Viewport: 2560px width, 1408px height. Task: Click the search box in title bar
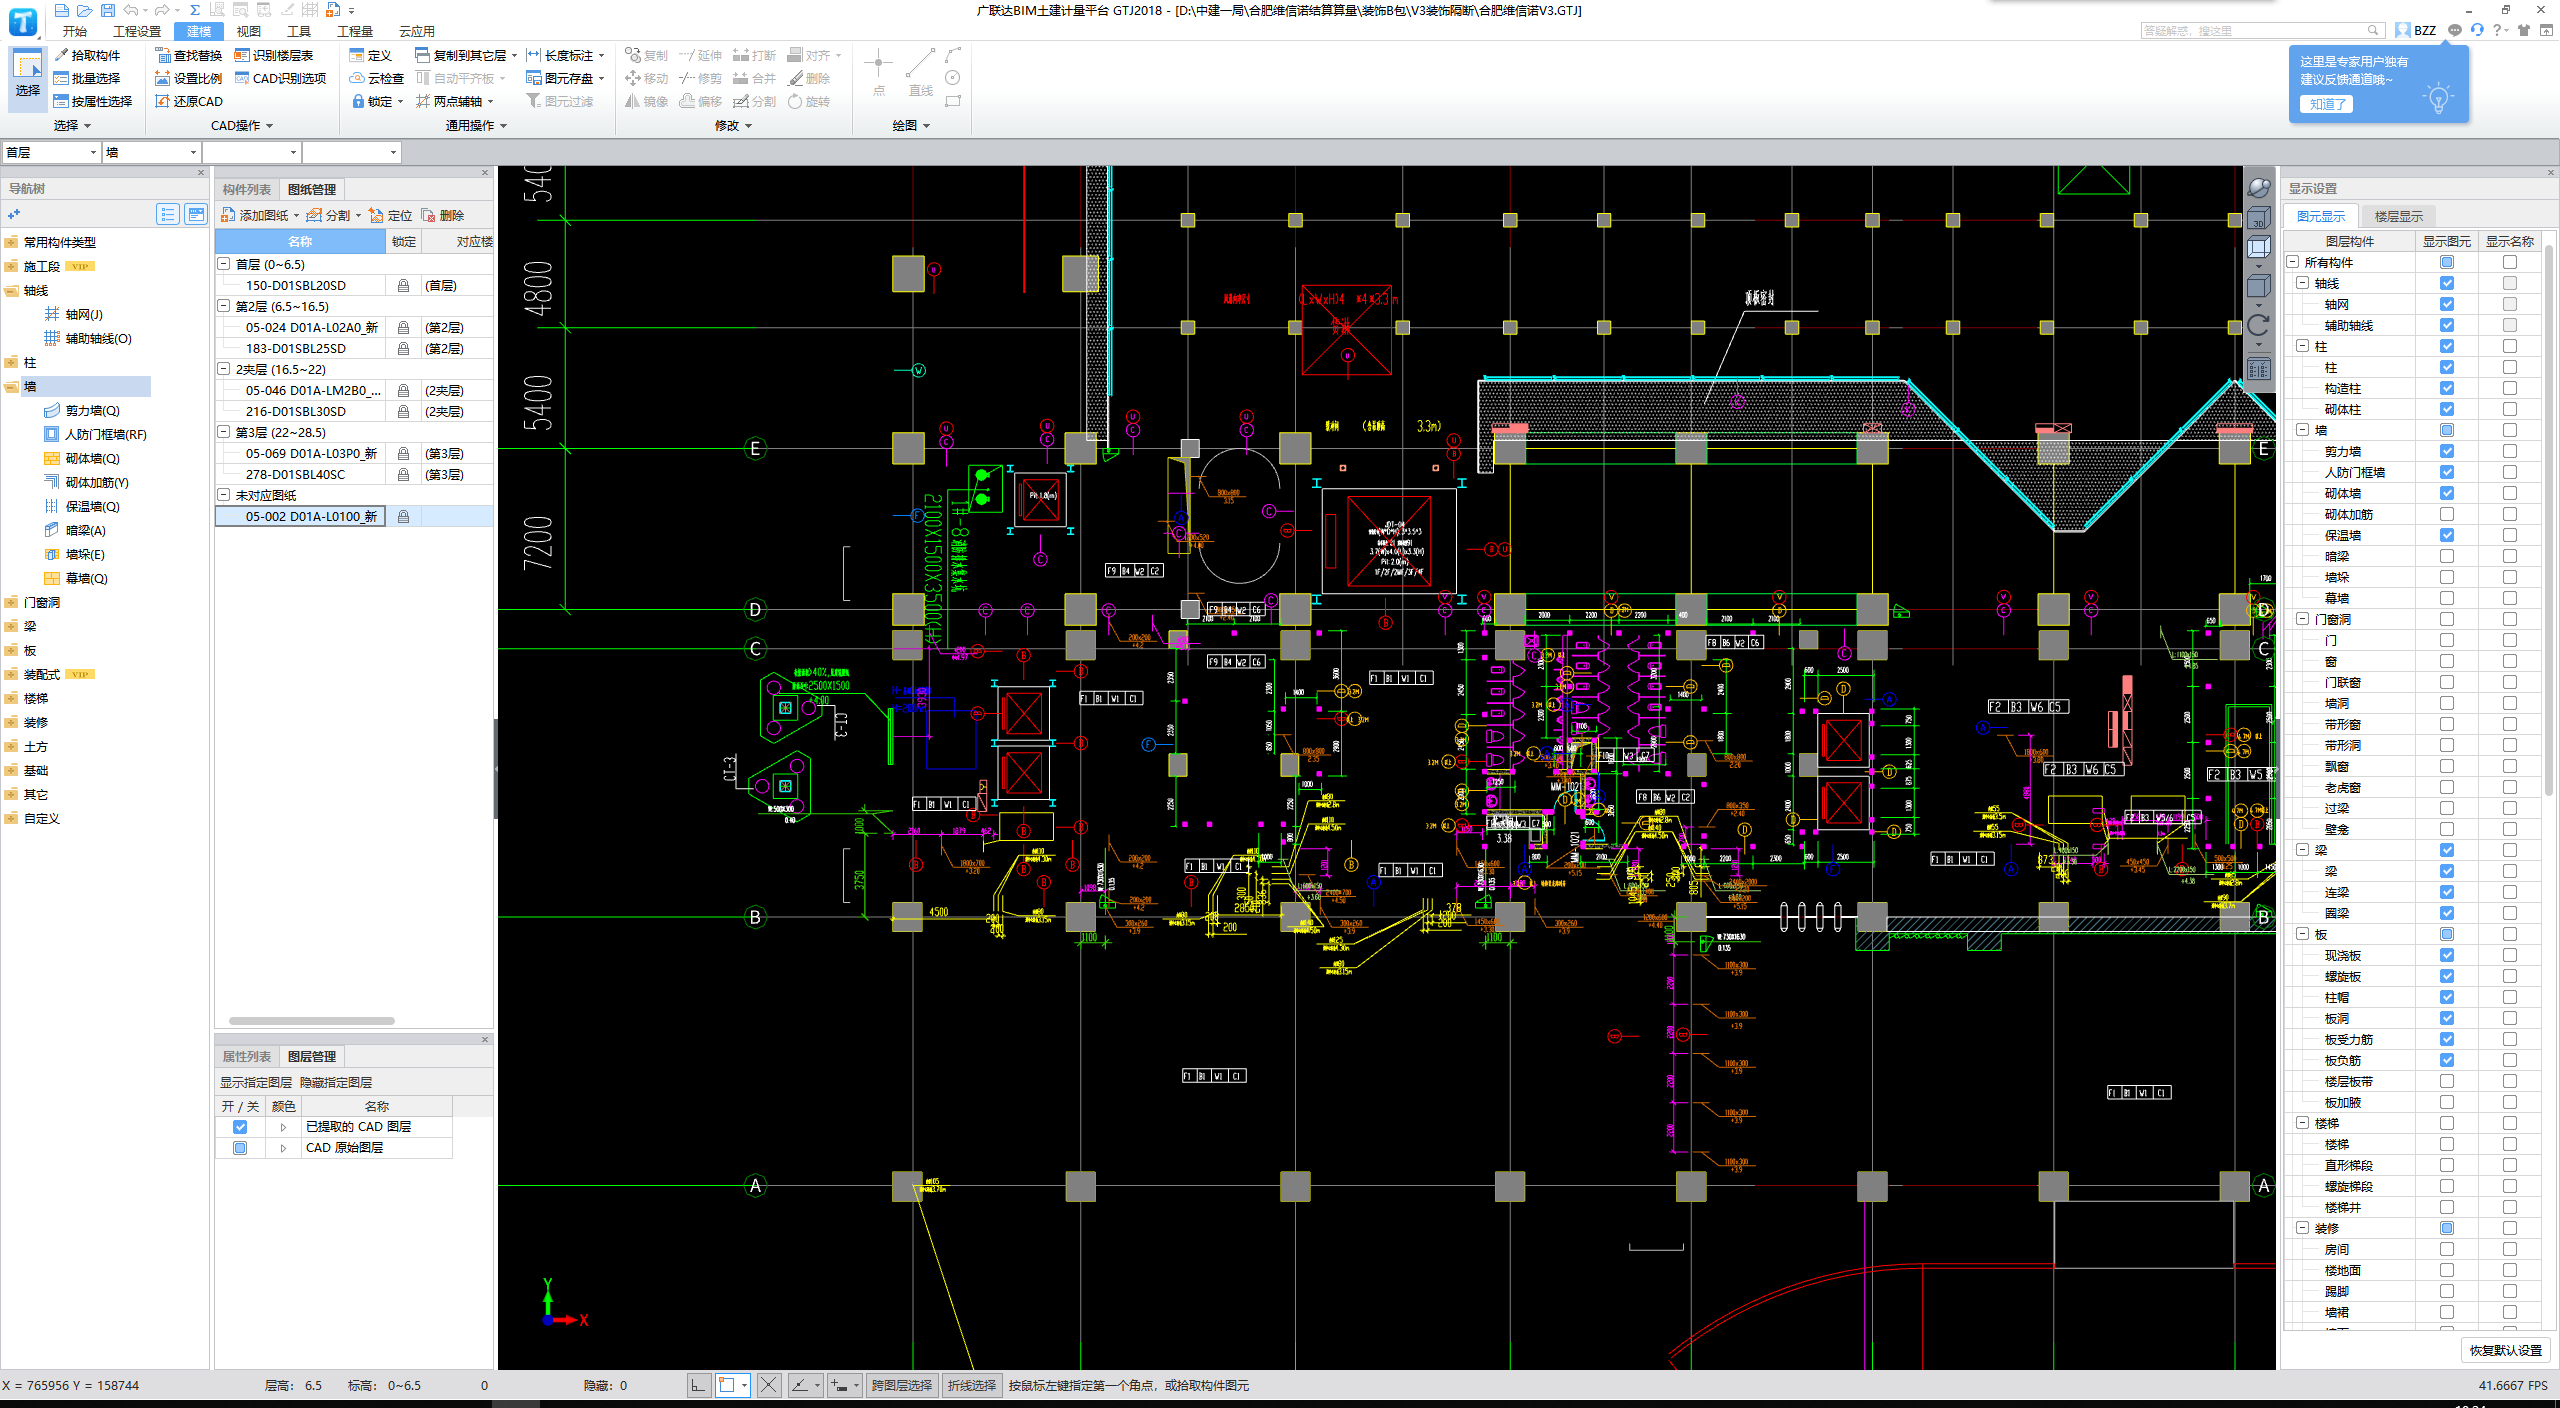coord(2262,31)
